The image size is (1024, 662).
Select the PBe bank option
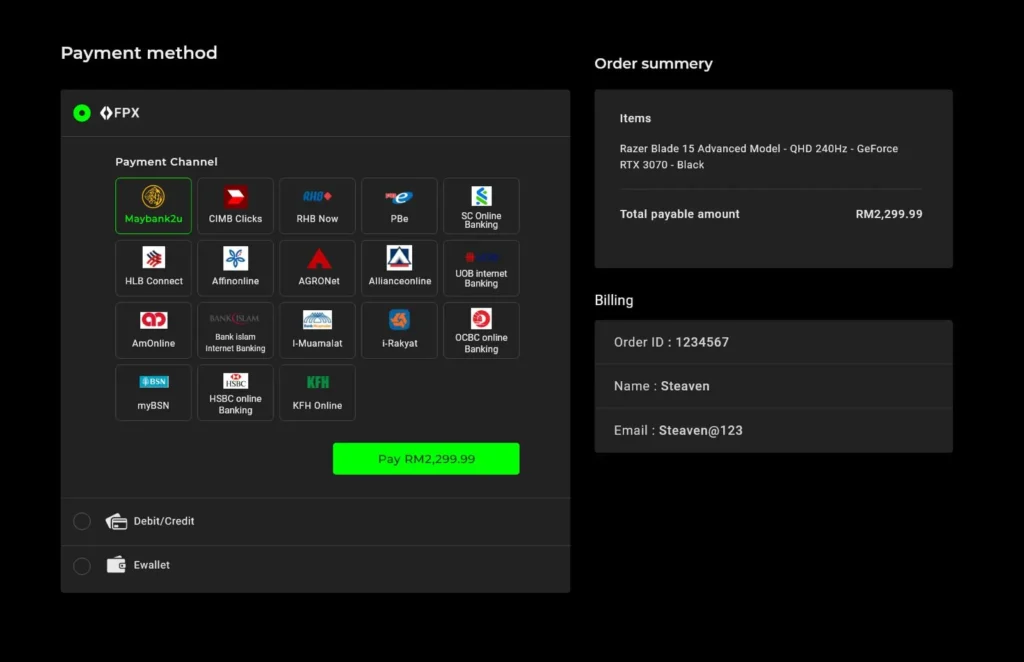pyautogui.click(x=399, y=206)
